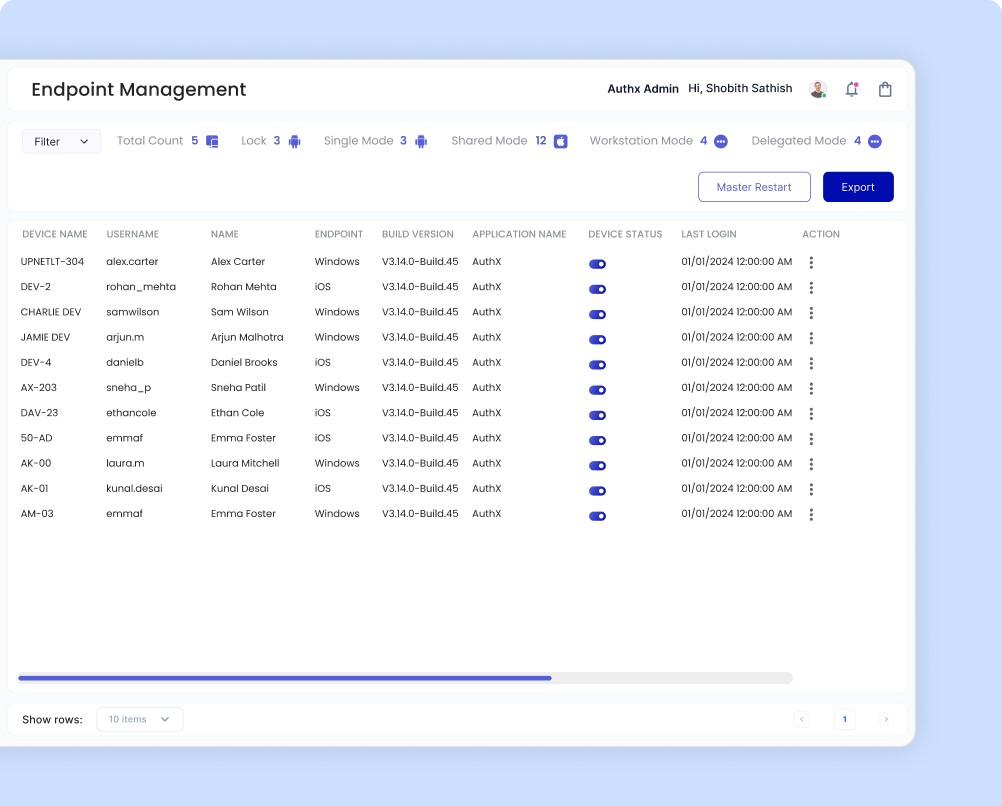The width and height of the screenshot is (1002, 806).
Task: Click the Apple icon beside Shared Mode
Action: (561, 141)
